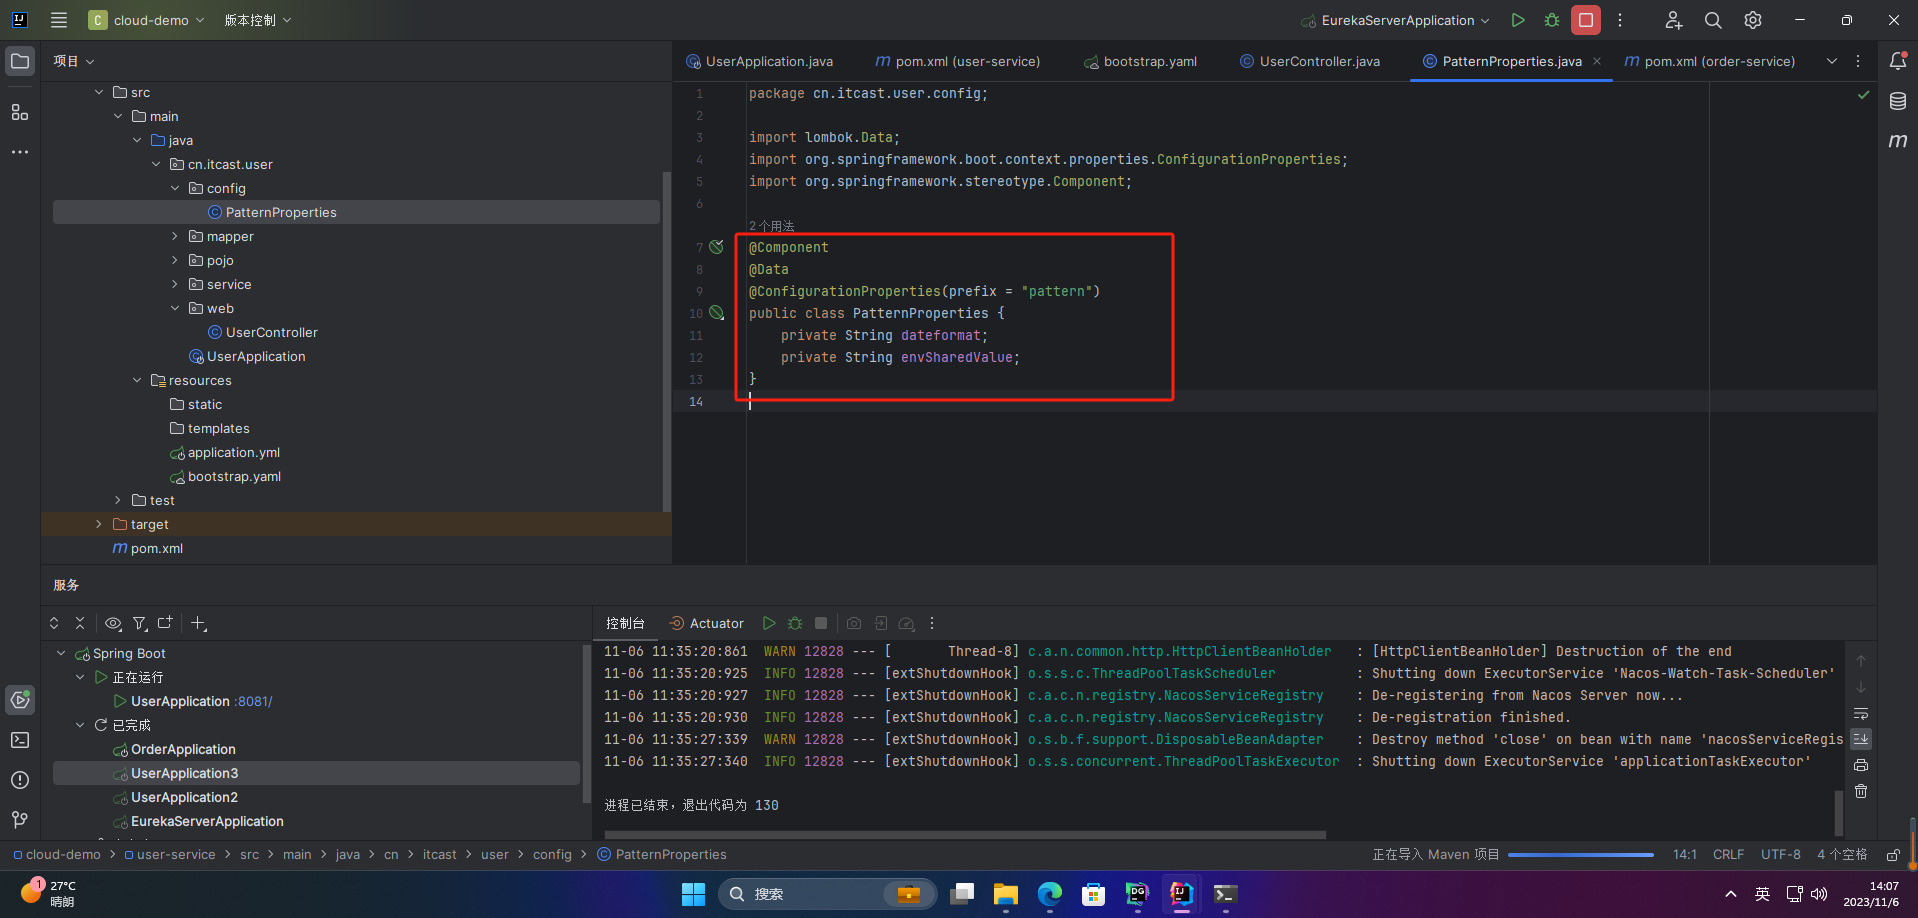The image size is (1918, 918).
Task: Open the Maven tool window
Action: [x=1897, y=141]
